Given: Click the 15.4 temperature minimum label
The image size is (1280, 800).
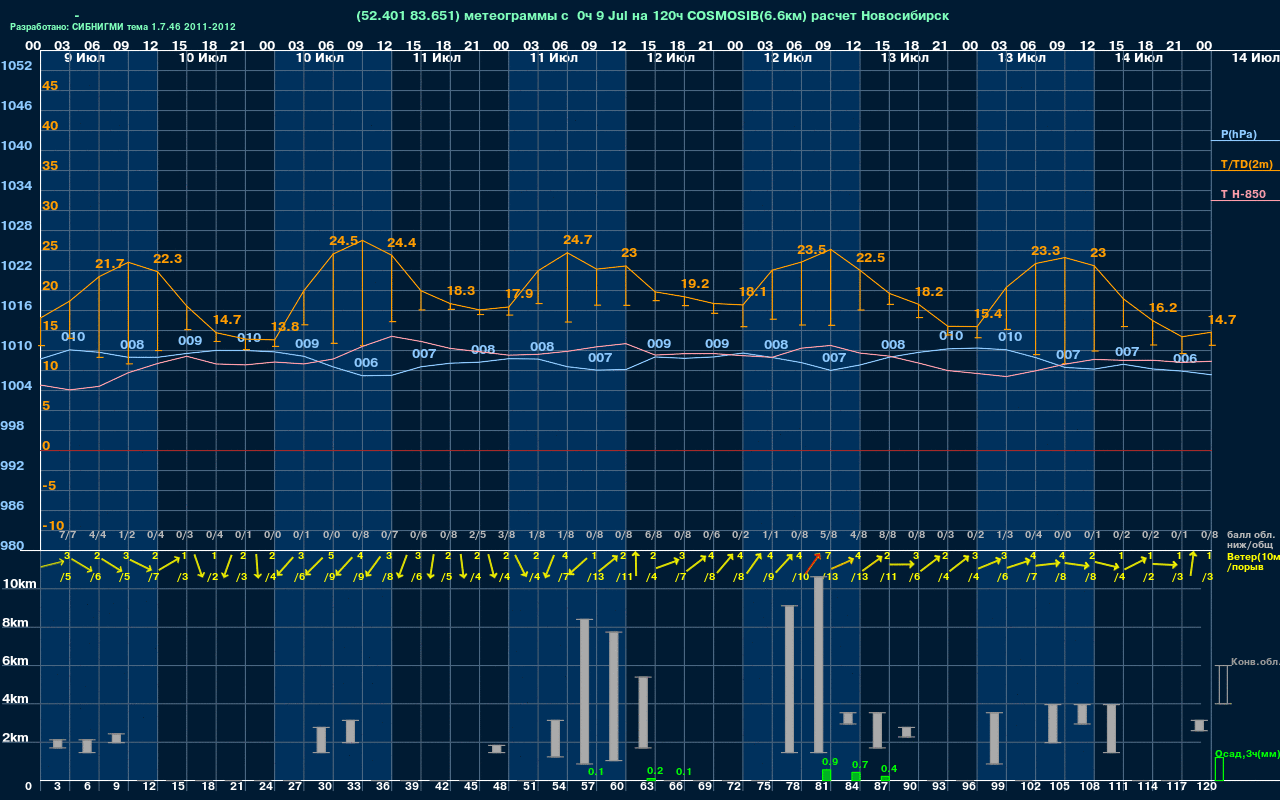Looking at the screenshot, I should point(988,314).
